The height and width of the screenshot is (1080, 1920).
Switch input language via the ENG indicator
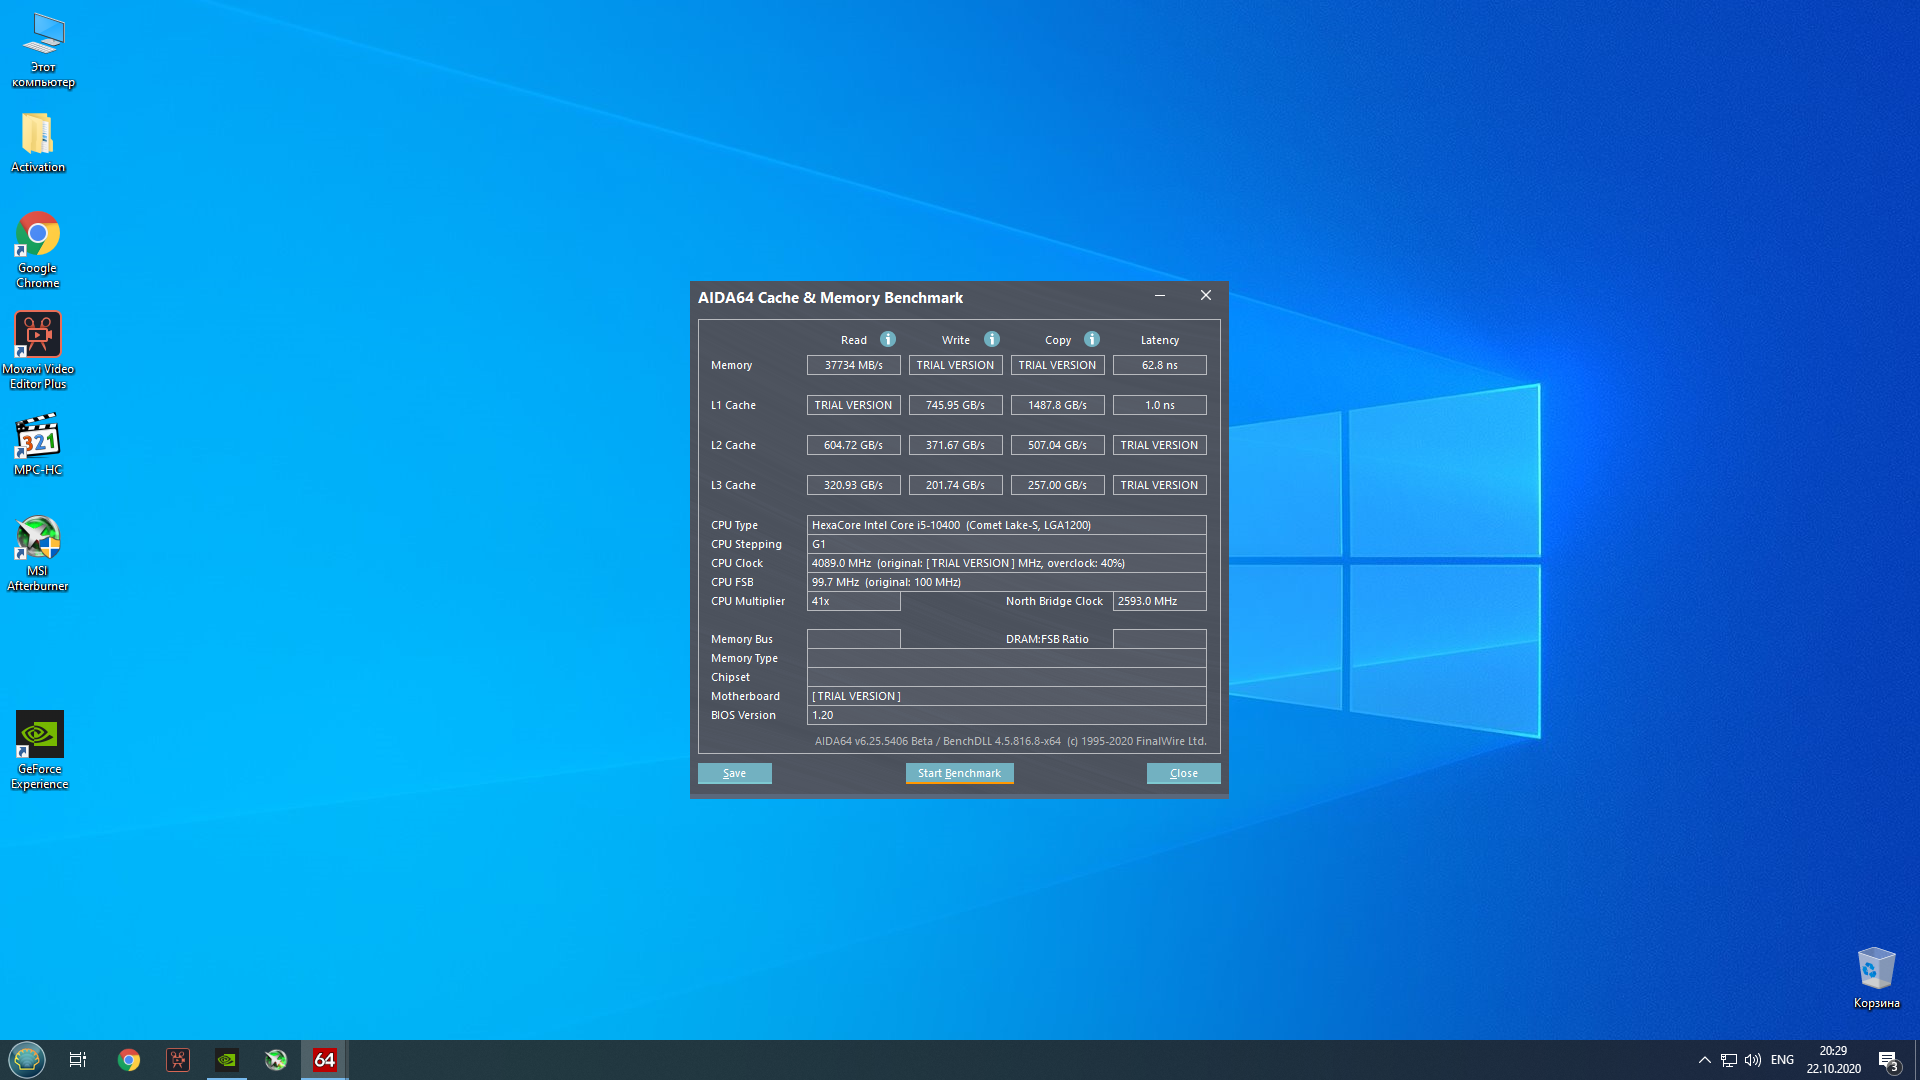pyautogui.click(x=1782, y=1059)
